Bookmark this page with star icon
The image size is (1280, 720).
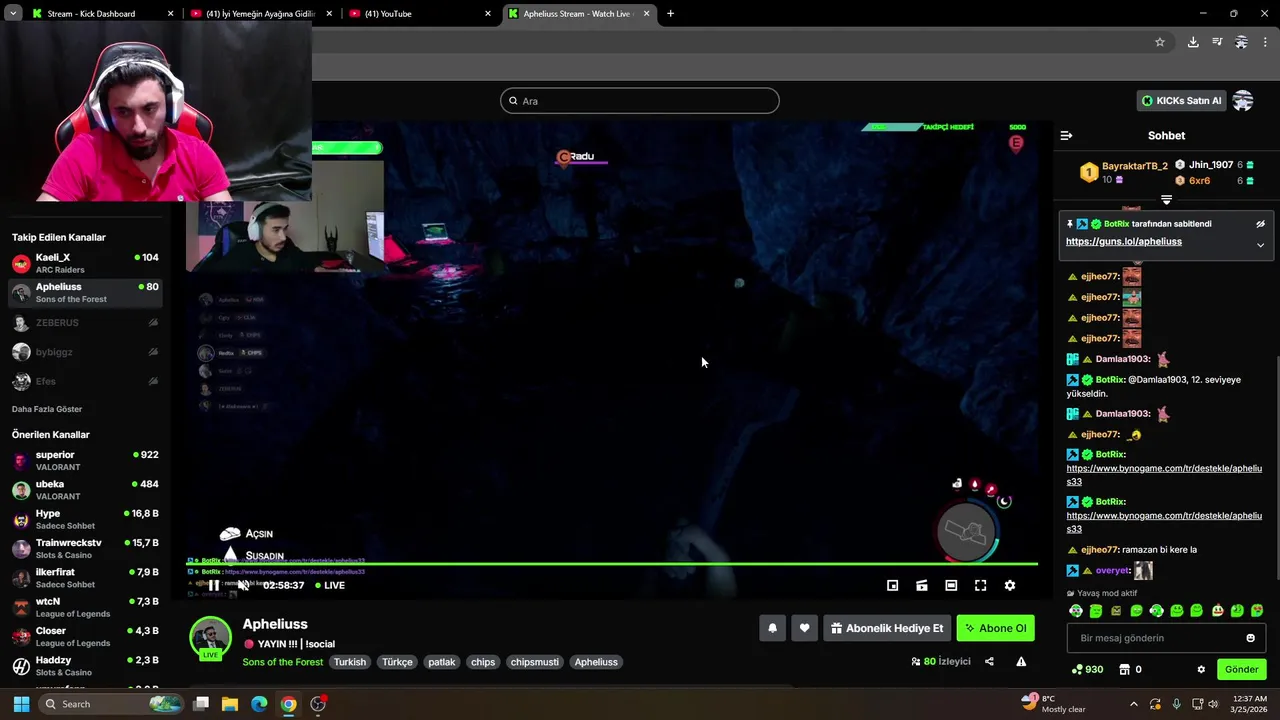click(x=1160, y=42)
